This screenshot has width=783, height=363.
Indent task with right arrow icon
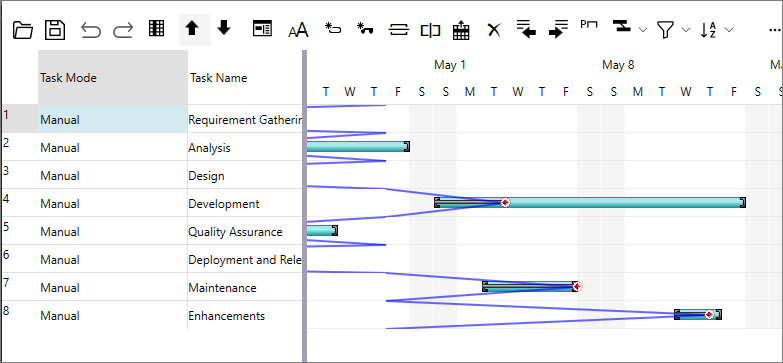[x=558, y=29]
